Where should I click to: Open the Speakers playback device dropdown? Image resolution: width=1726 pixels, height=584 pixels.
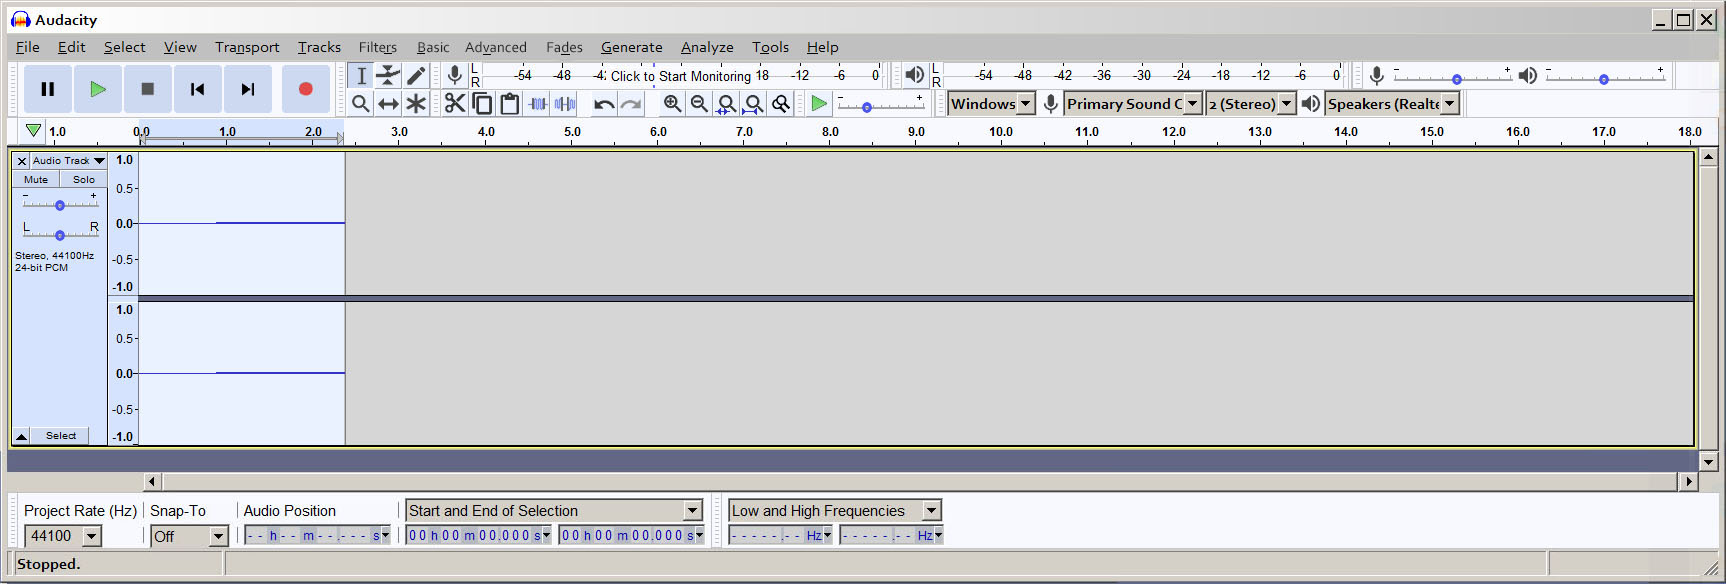tap(1392, 103)
